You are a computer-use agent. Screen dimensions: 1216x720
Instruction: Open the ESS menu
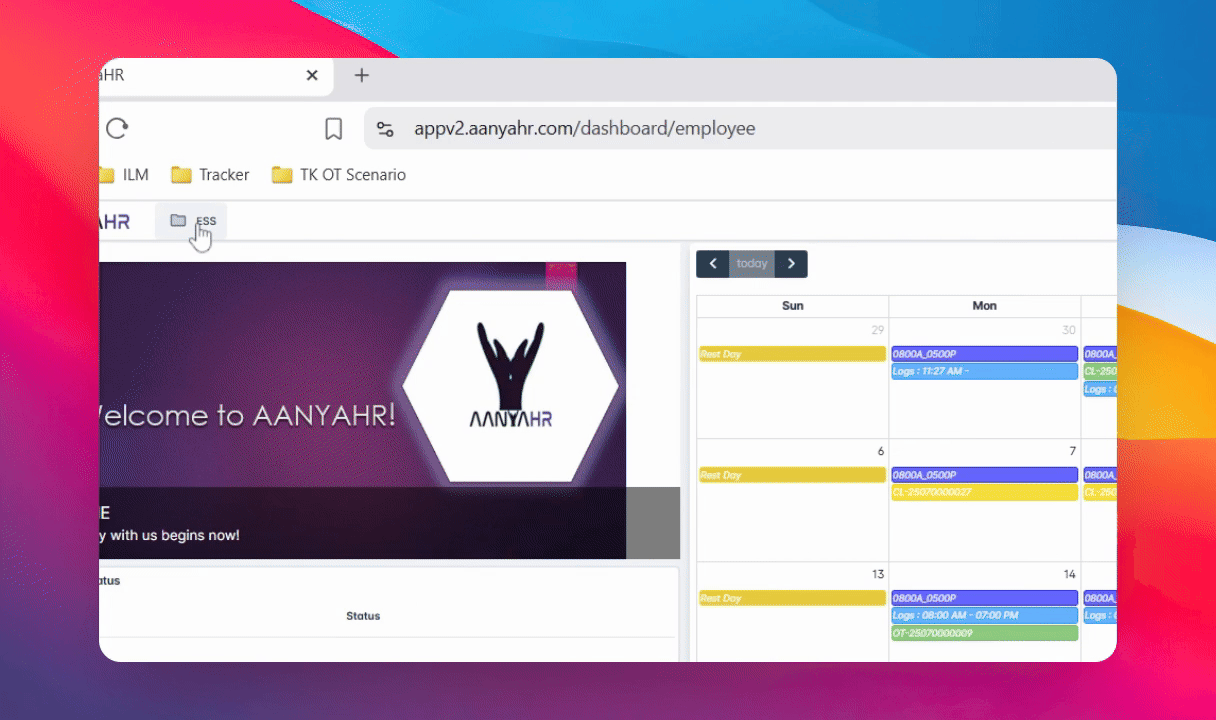(192, 221)
